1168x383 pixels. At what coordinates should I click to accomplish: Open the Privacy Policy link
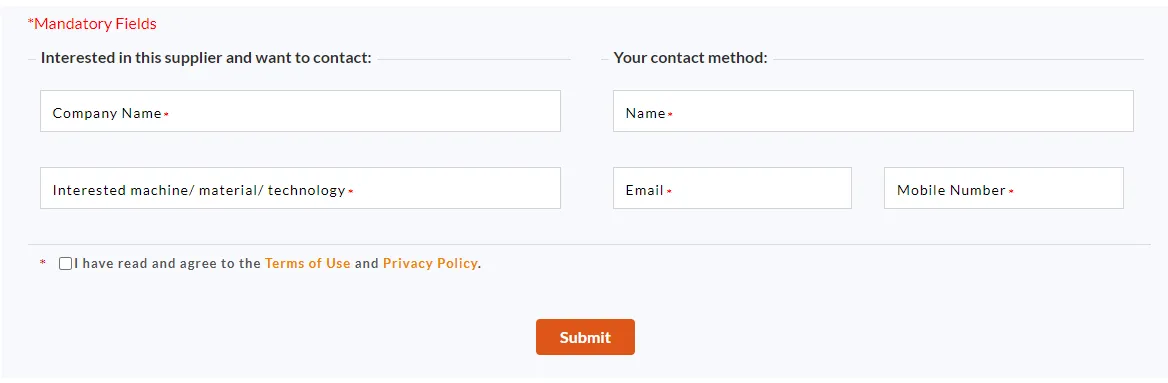(x=430, y=263)
